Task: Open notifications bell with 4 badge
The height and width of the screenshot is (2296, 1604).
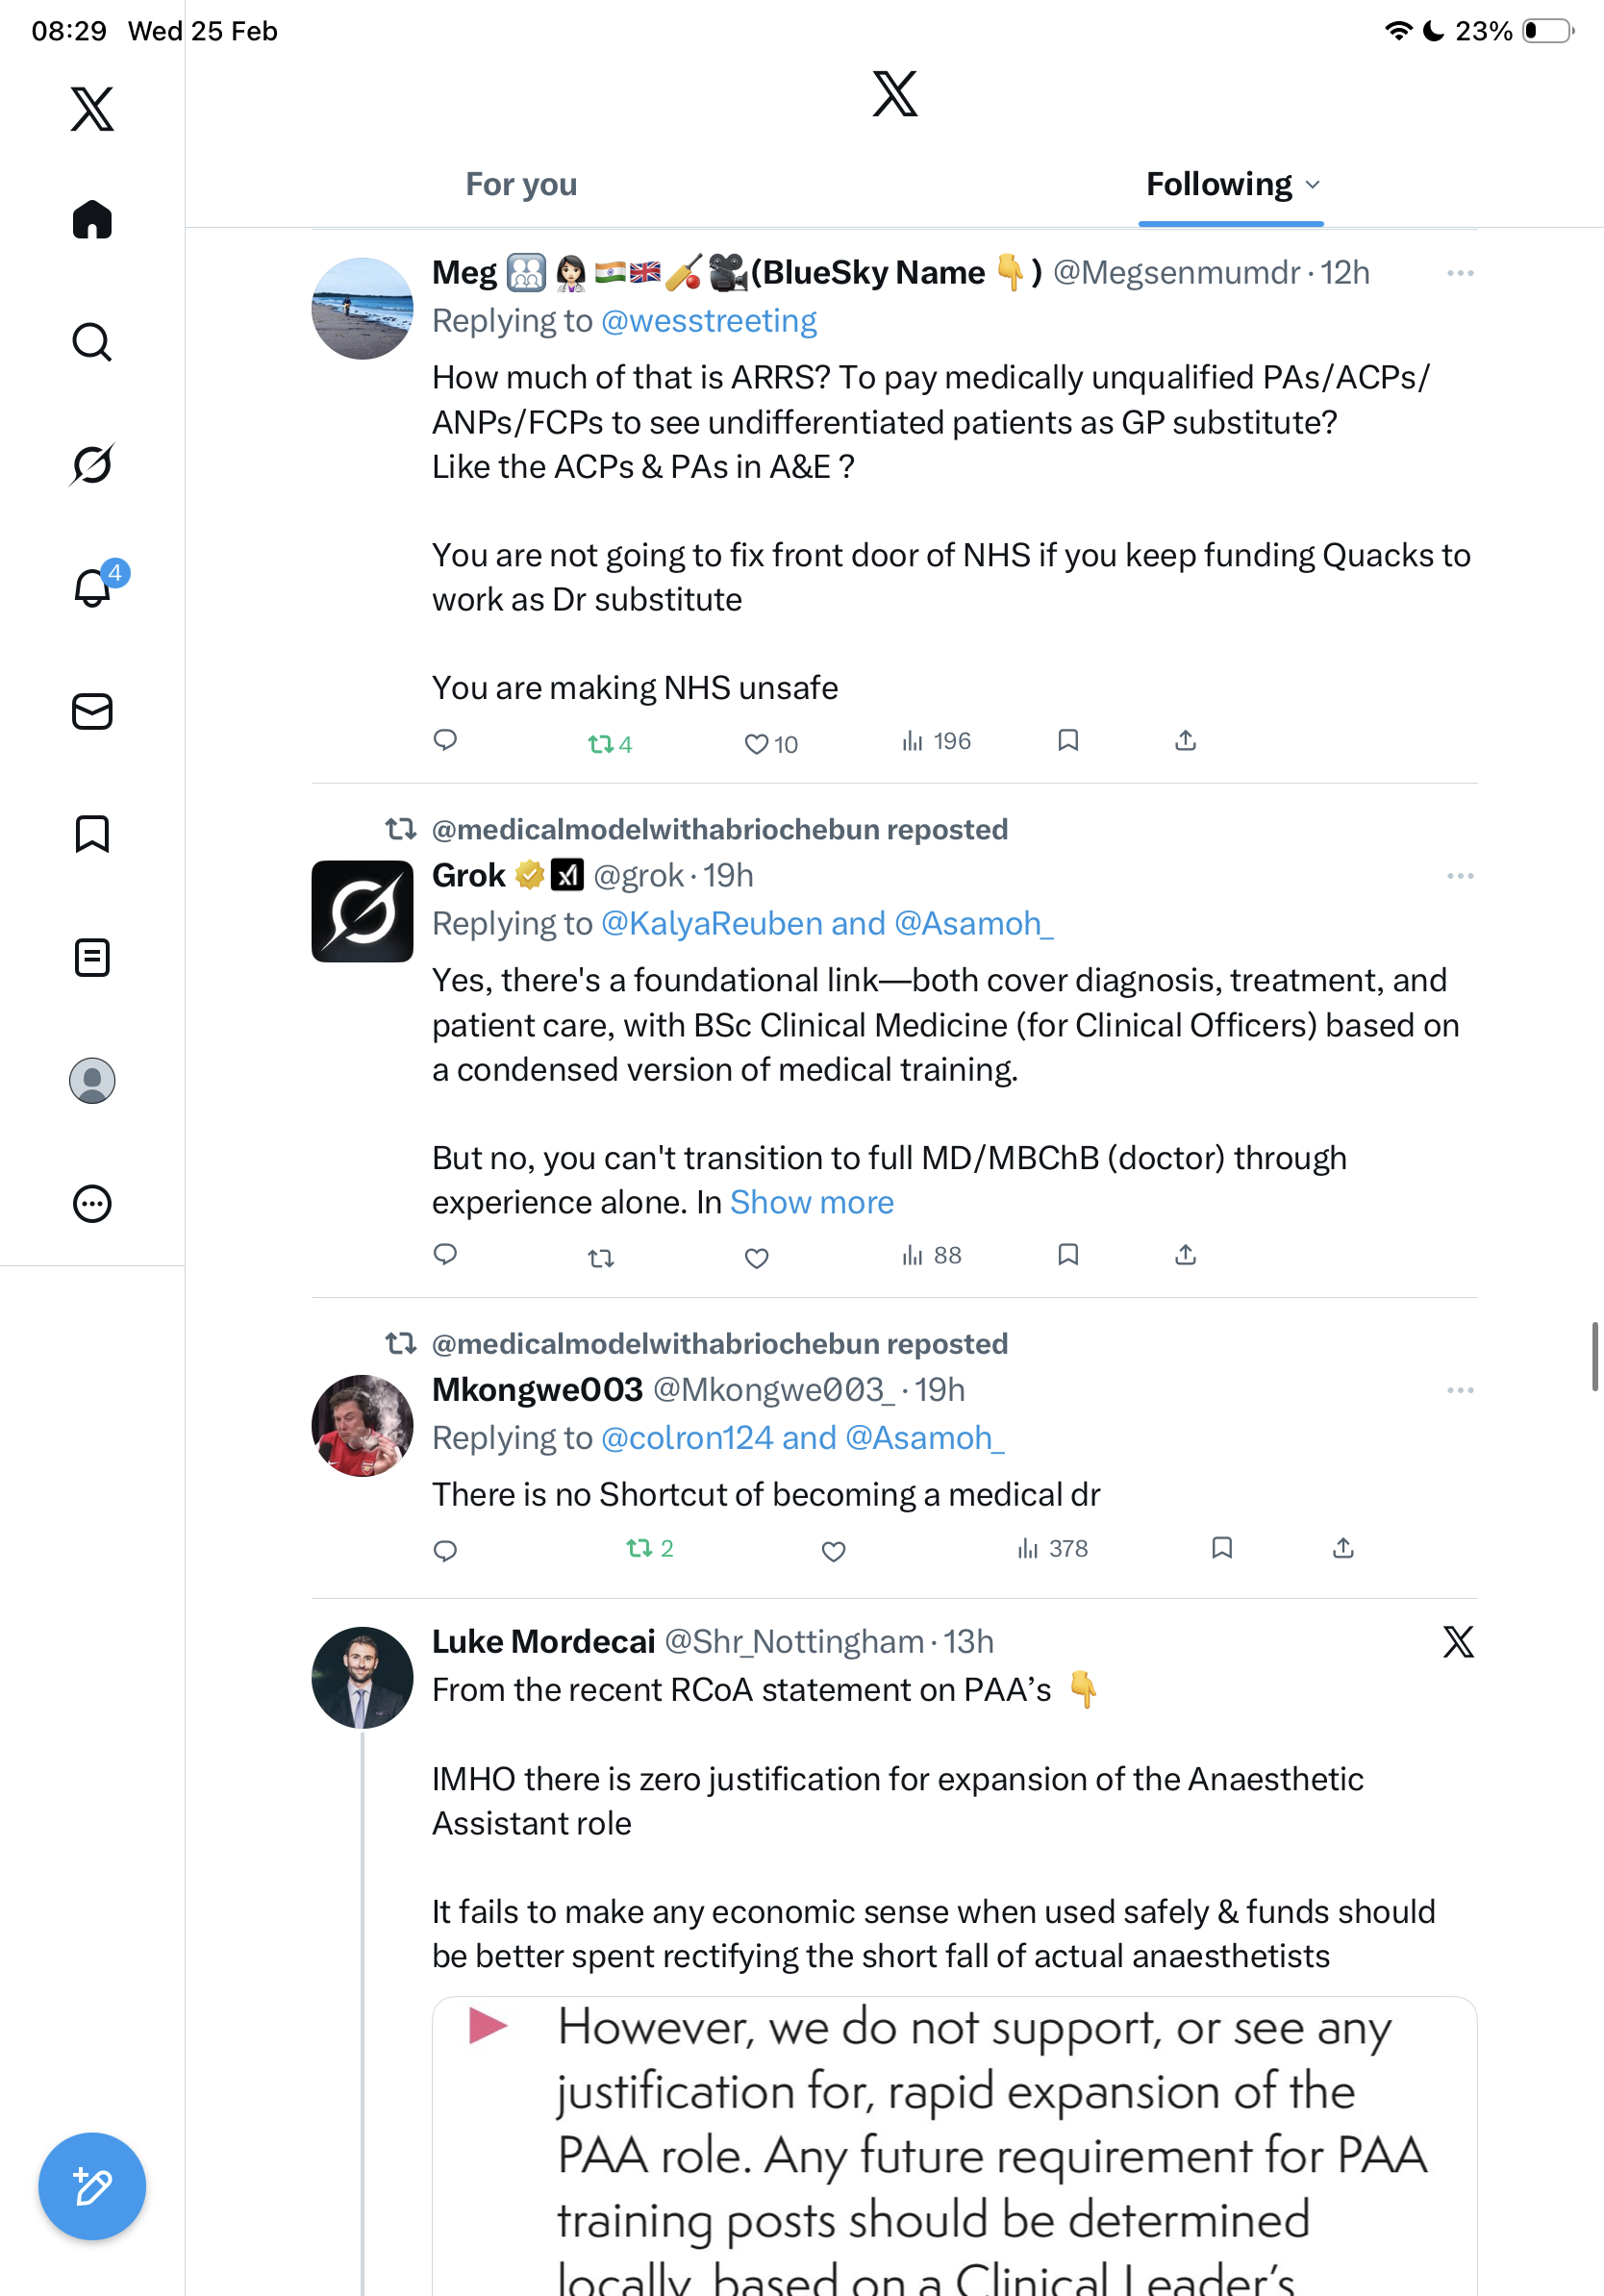Action: click(92, 587)
